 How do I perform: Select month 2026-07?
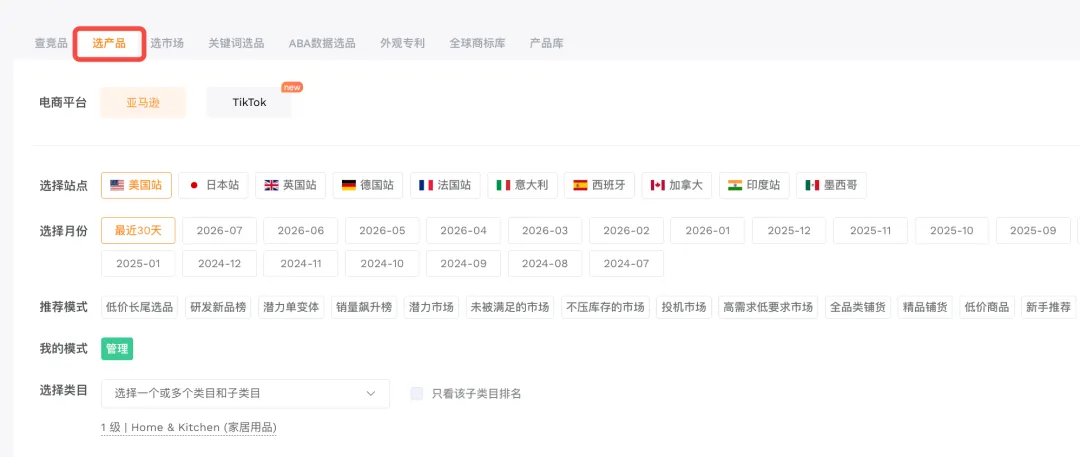click(220, 230)
